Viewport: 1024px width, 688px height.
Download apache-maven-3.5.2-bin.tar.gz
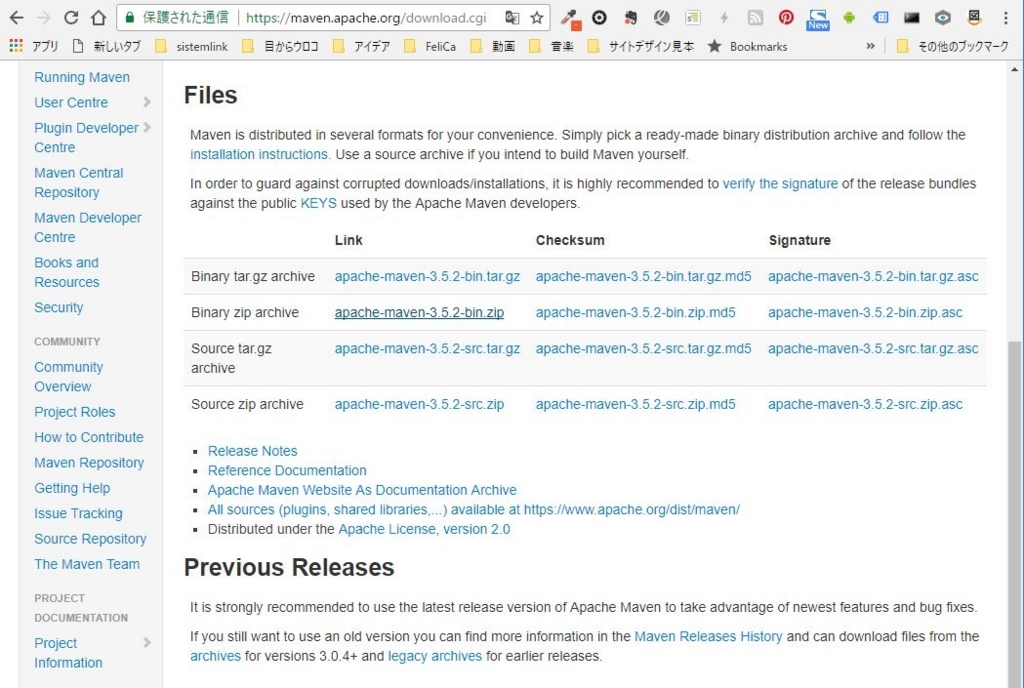click(427, 277)
